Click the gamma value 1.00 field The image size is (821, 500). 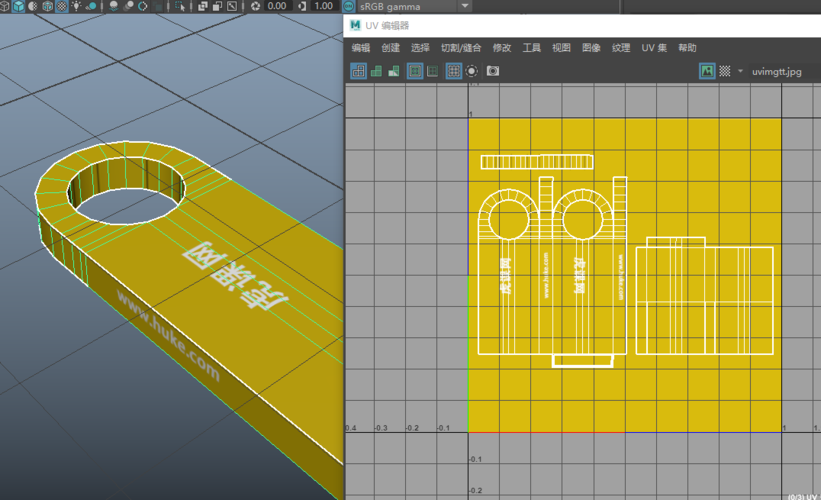point(324,6)
